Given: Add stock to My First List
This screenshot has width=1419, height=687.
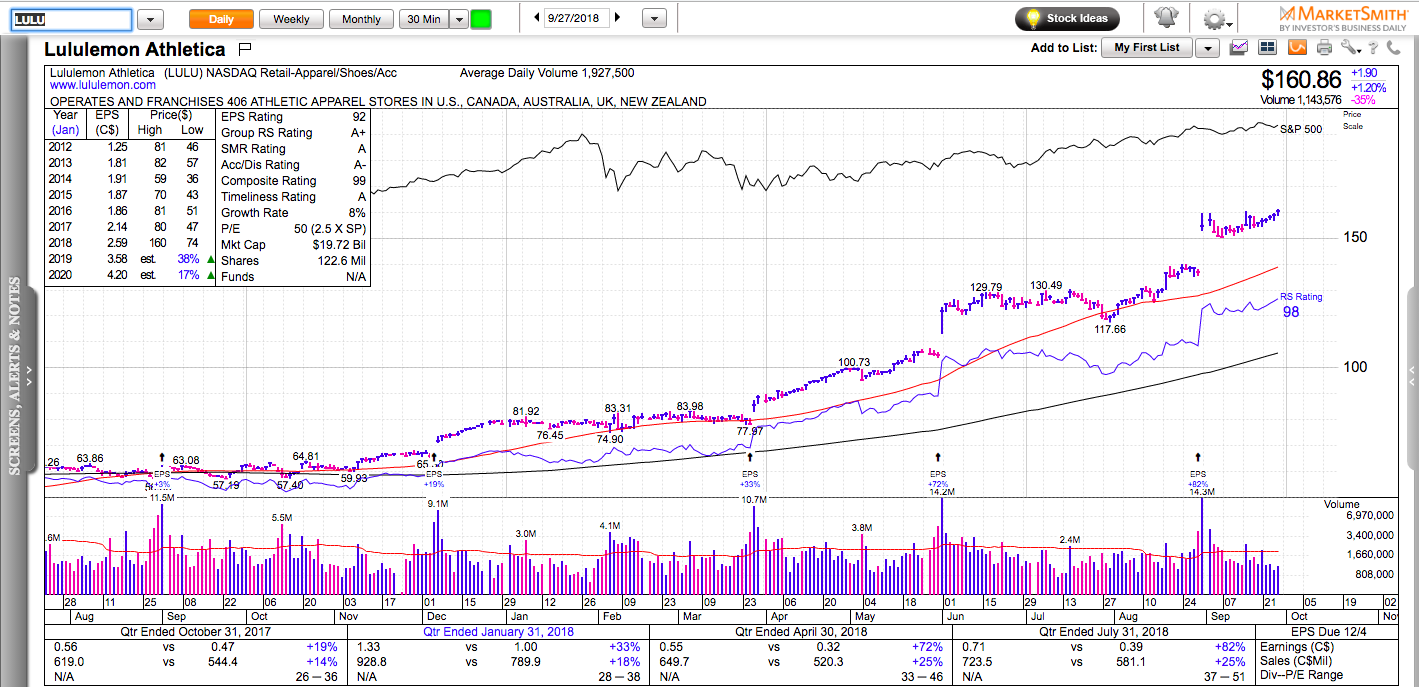Looking at the screenshot, I should [x=1147, y=48].
